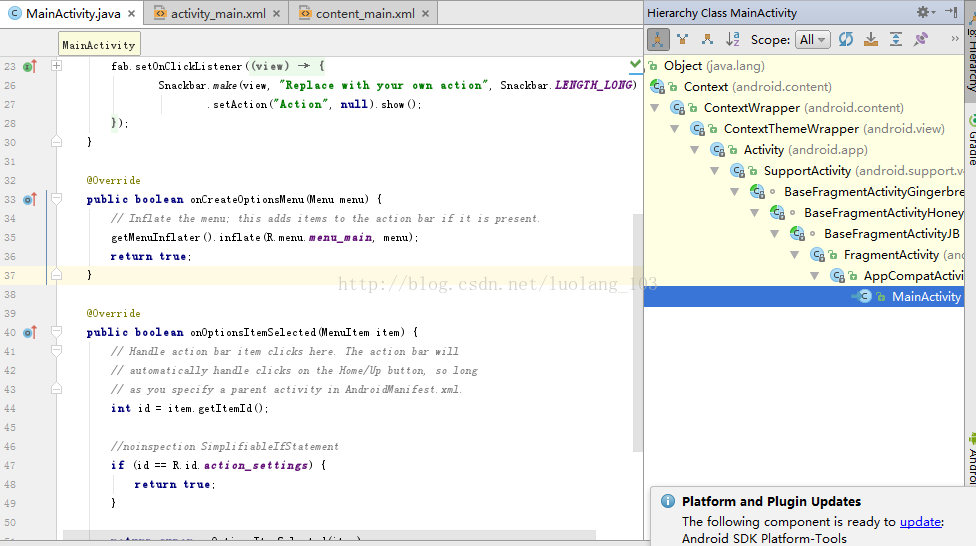This screenshot has width=976, height=546.
Task: Show more hierarchy toolbar actions chevron
Action: tap(955, 39)
